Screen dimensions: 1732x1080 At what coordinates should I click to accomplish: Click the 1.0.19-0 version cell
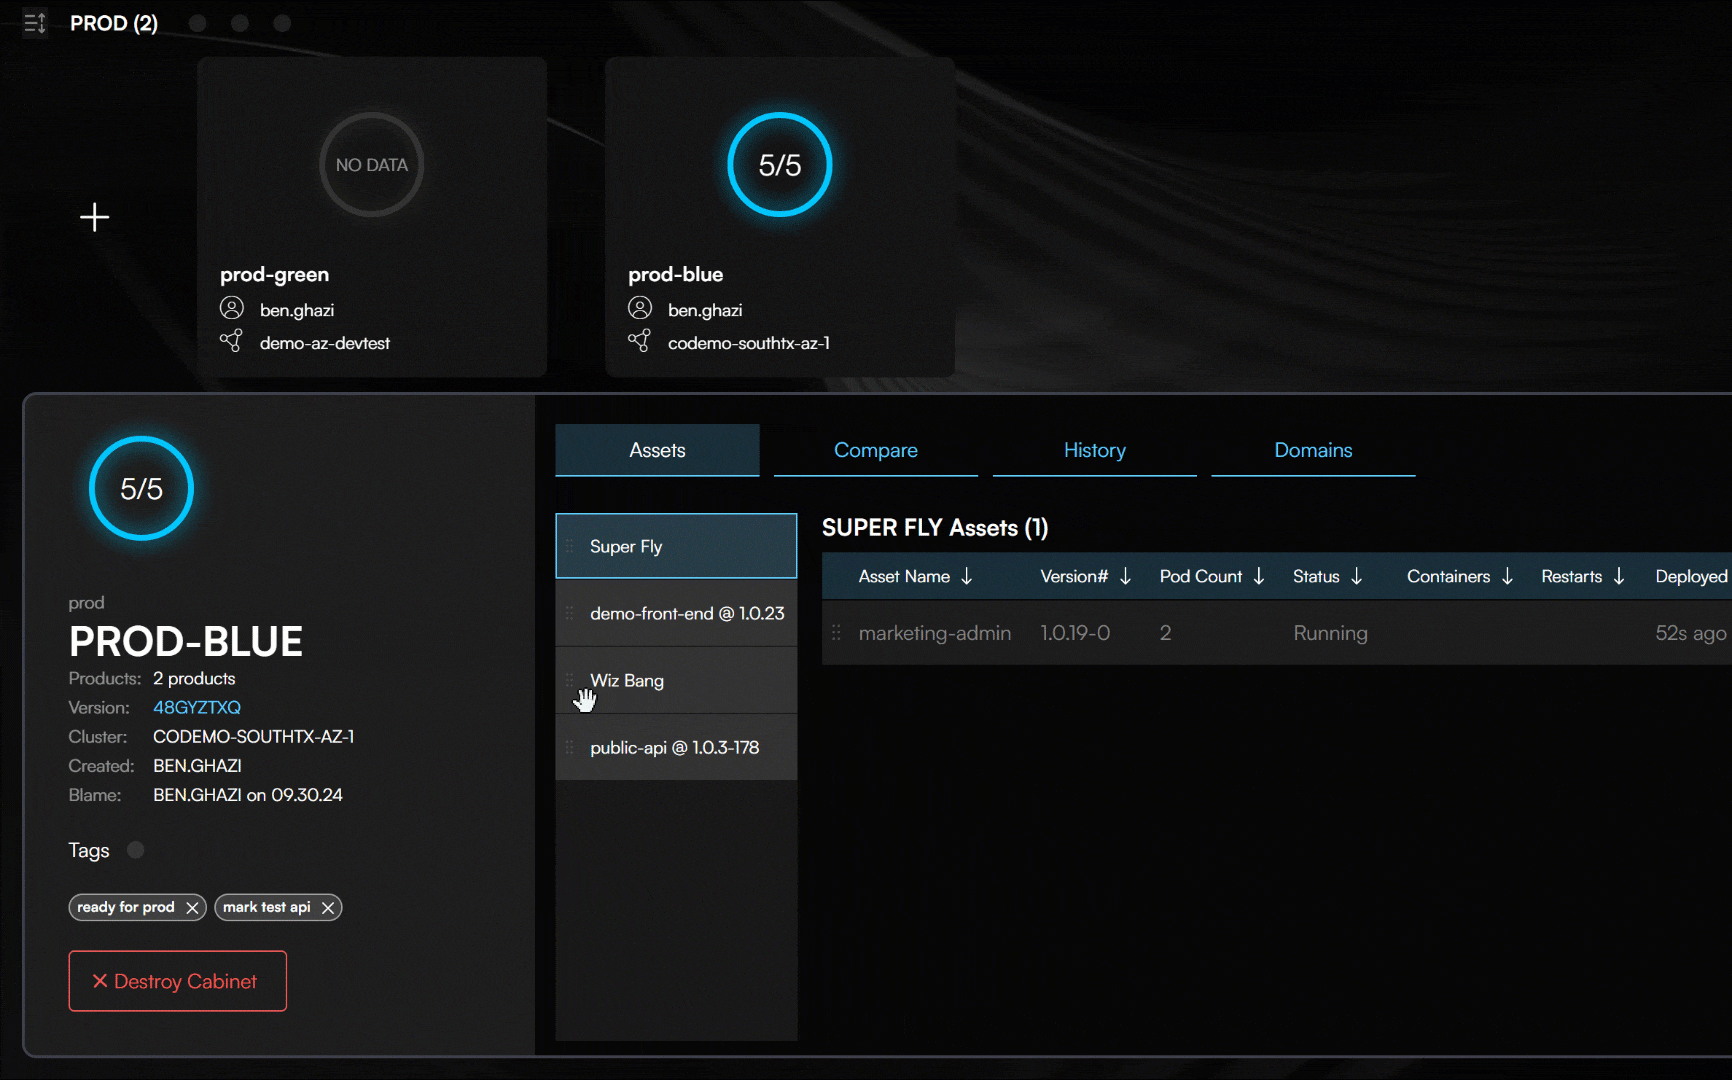[x=1075, y=633]
